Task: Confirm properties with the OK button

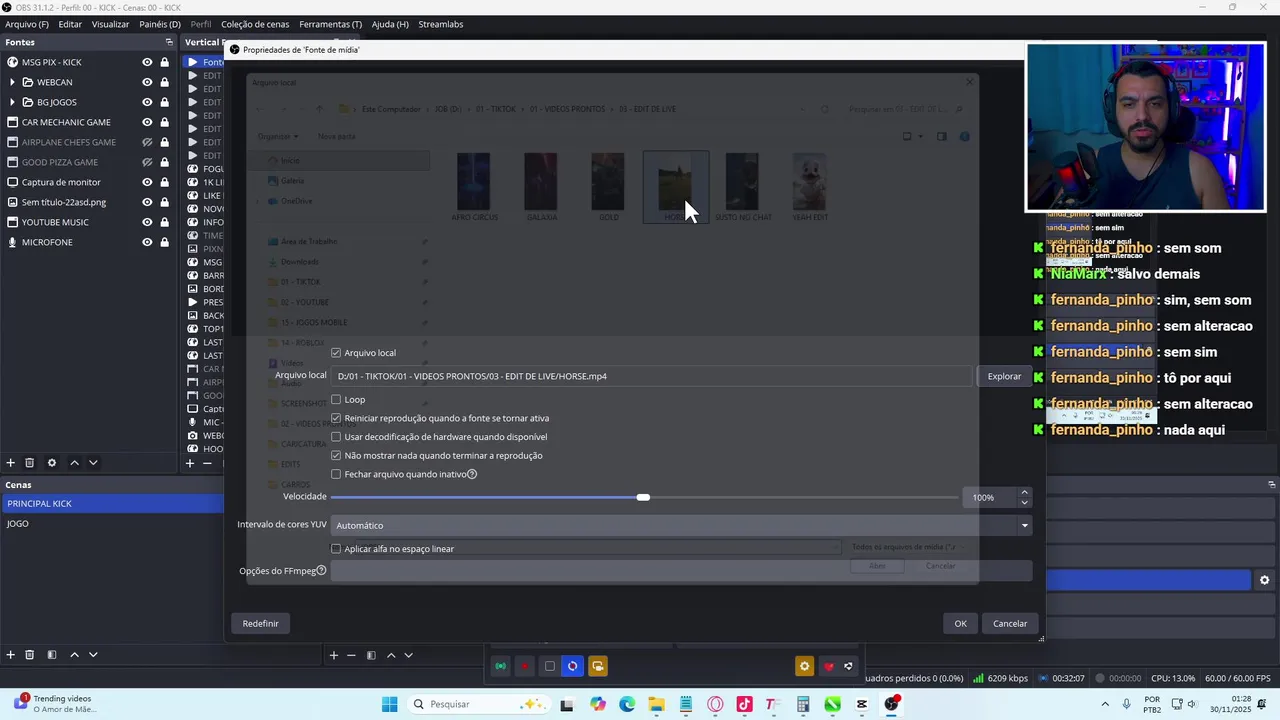Action: click(x=960, y=623)
